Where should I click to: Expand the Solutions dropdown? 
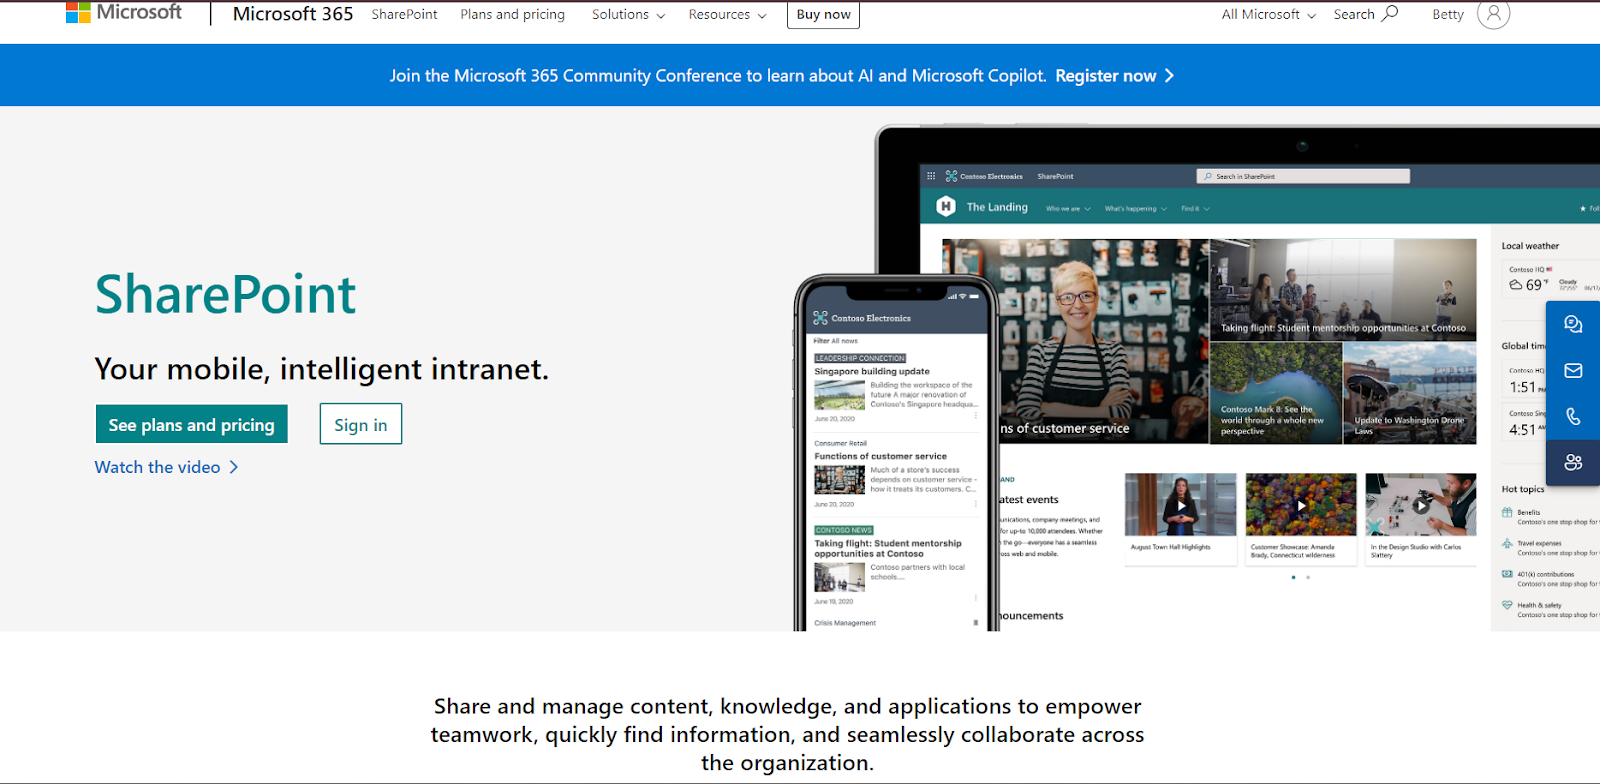coord(628,15)
